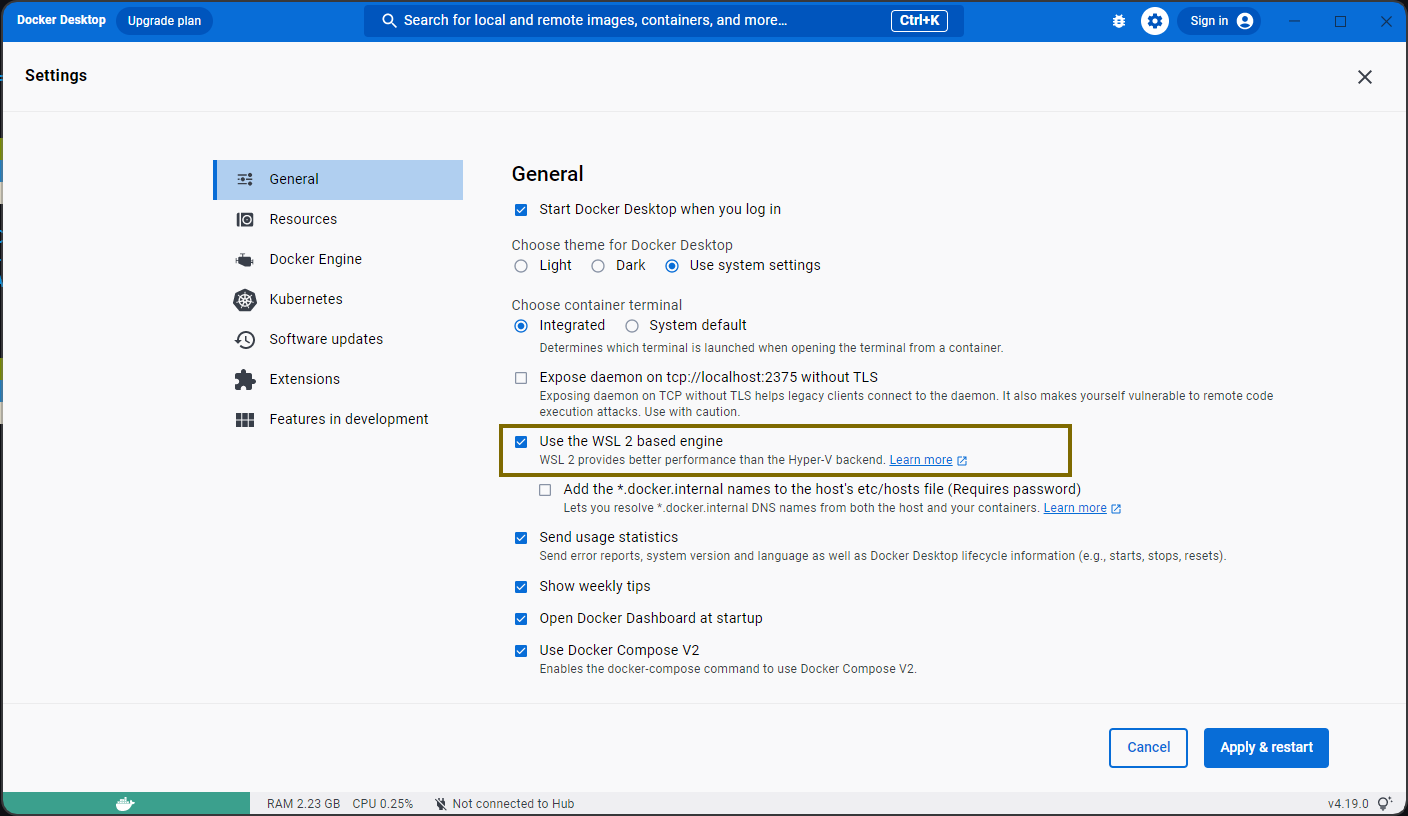Click Cancel to discard changes

(x=1149, y=748)
